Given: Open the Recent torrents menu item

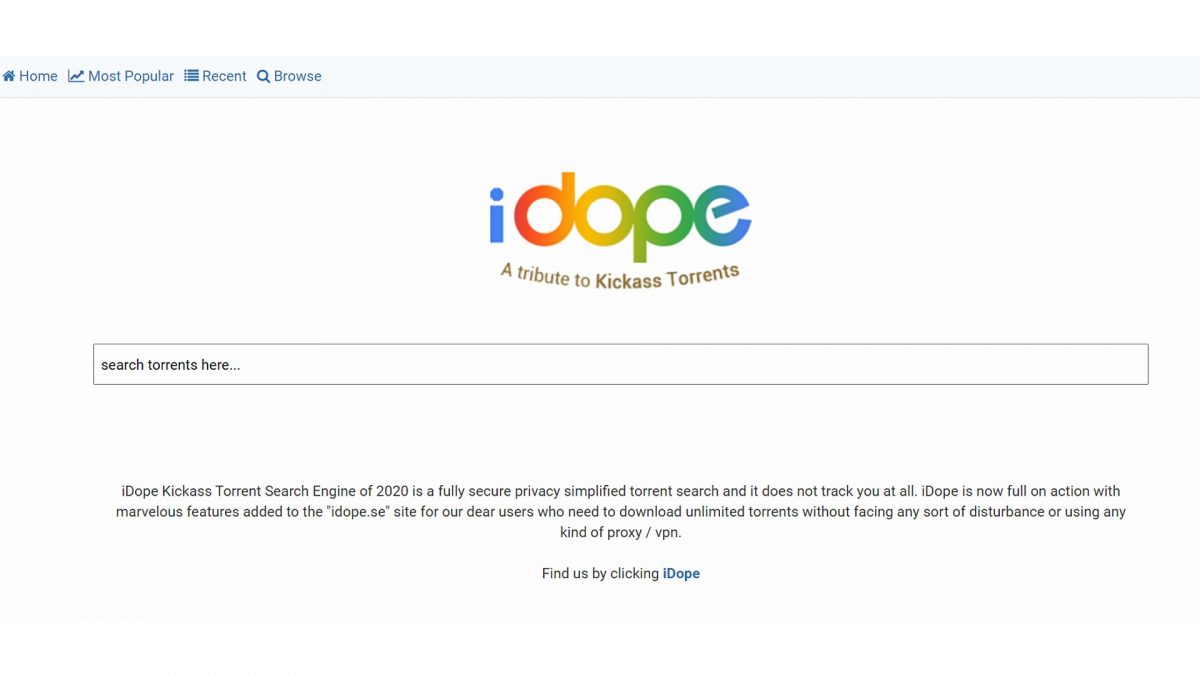Looking at the screenshot, I should pyautogui.click(x=224, y=76).
